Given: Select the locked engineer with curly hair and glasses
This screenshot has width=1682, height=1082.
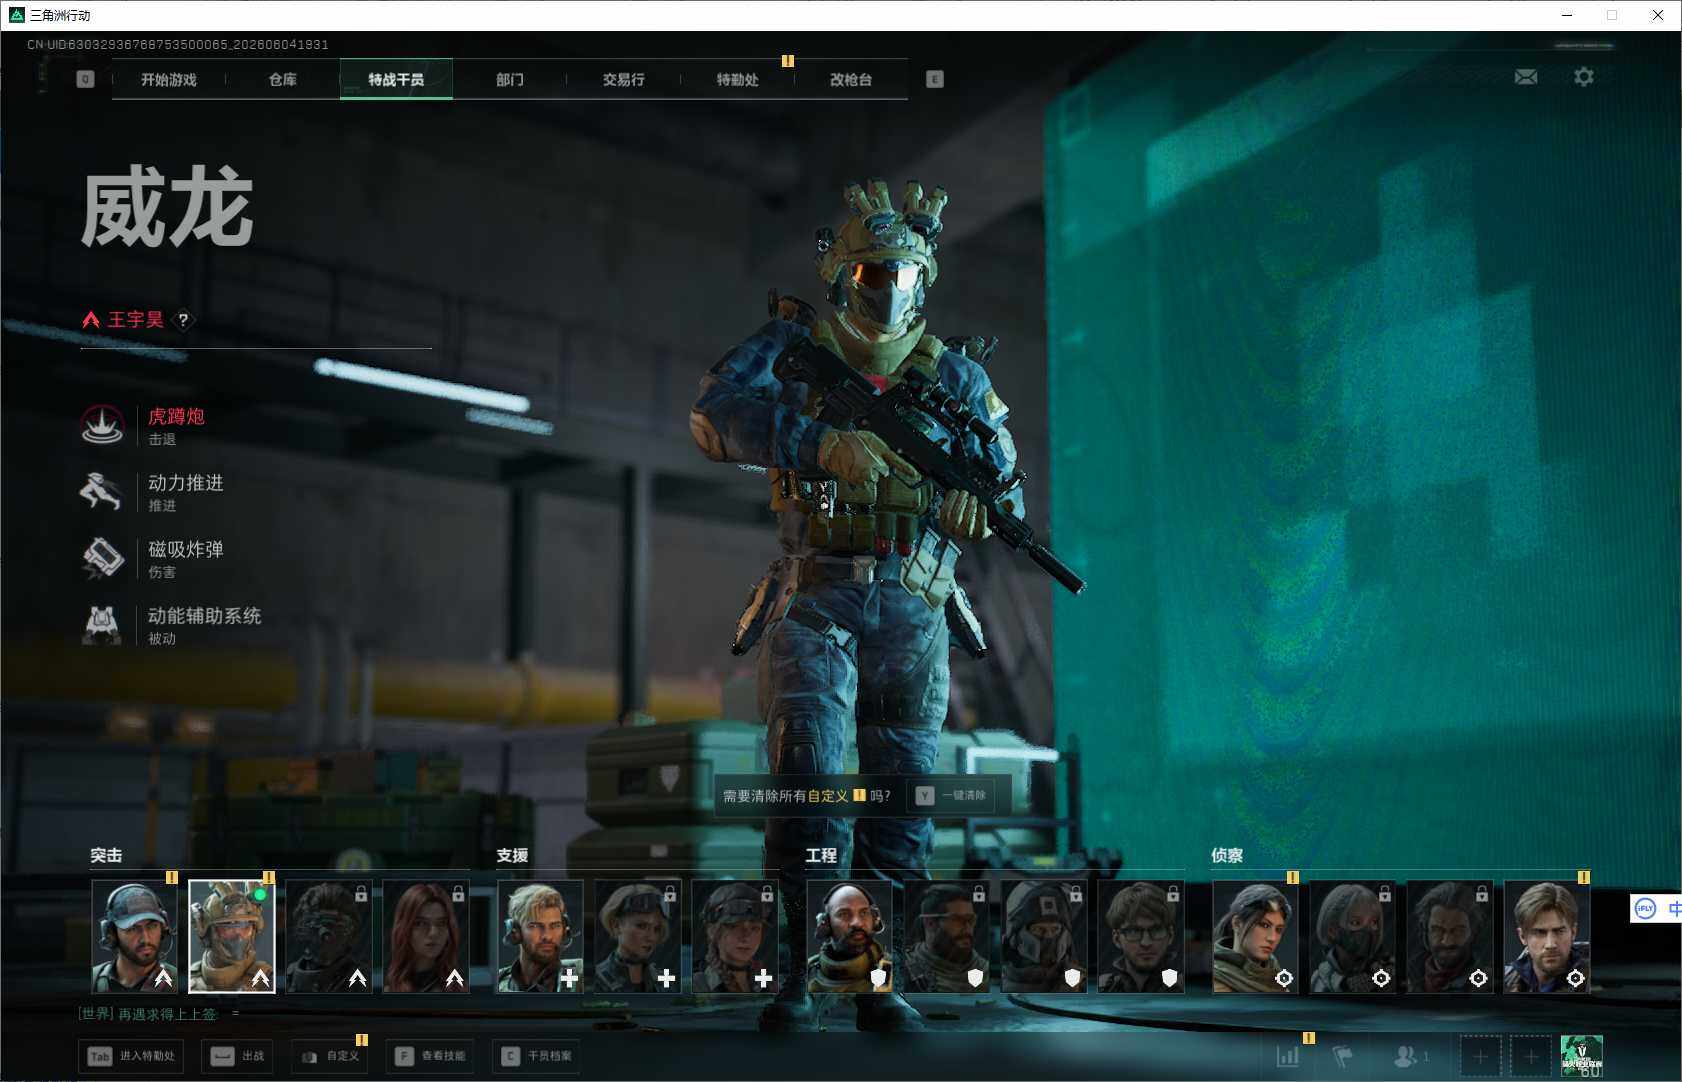Looking at the screenshot, I should click(x=1141, y=936).
